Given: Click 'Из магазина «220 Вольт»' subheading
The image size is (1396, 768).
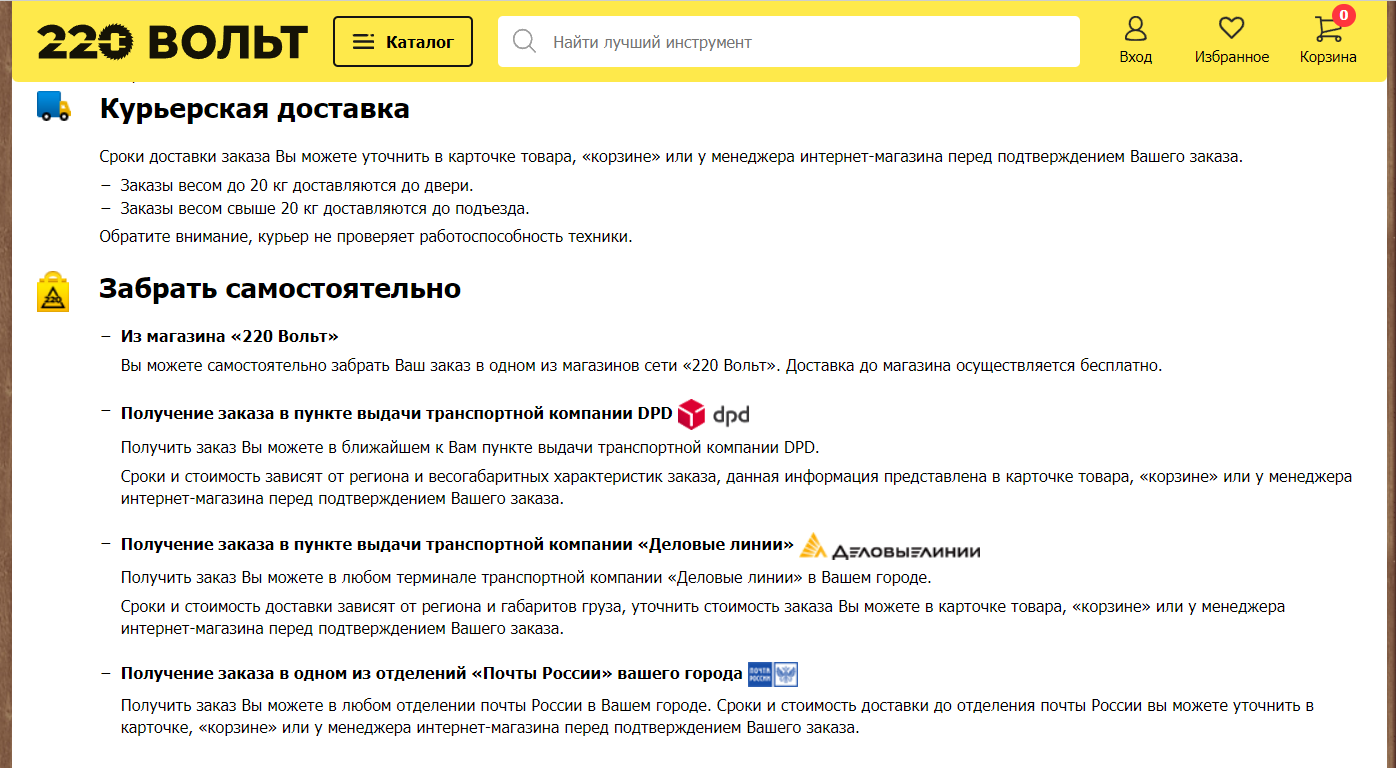Looking at the screenshot, I should pyautogui.click(x=230, y=336).
